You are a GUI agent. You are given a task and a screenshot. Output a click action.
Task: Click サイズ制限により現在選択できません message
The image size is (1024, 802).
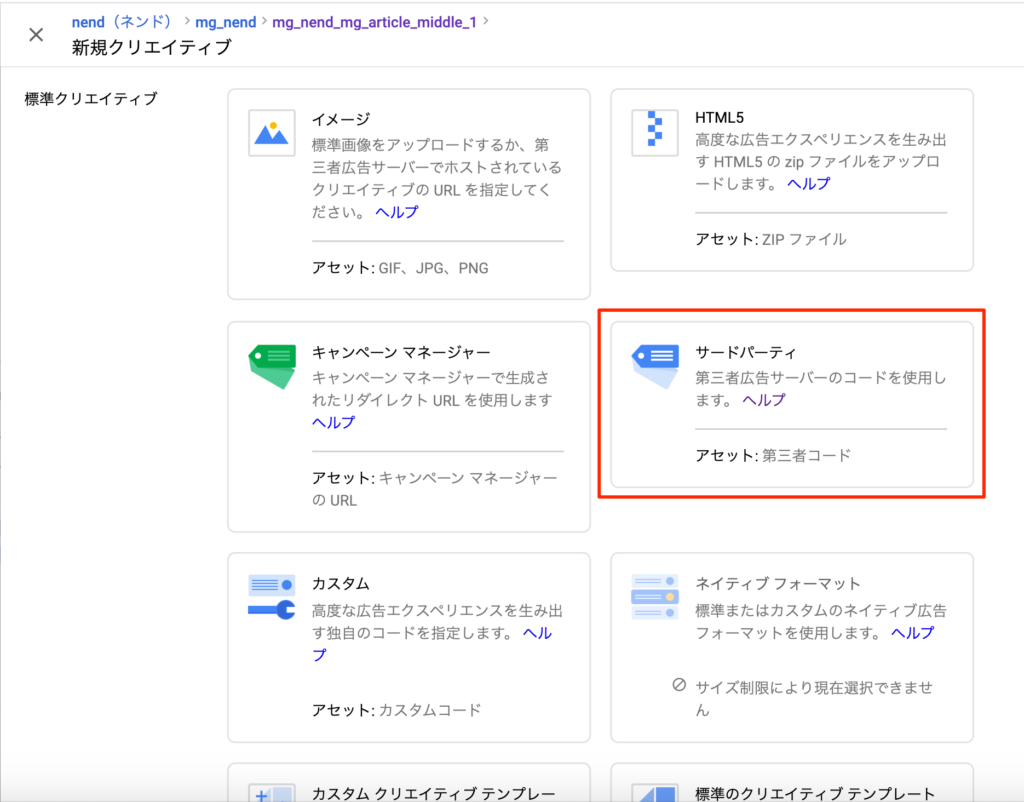pyautogui.click(x=814, y=698)
